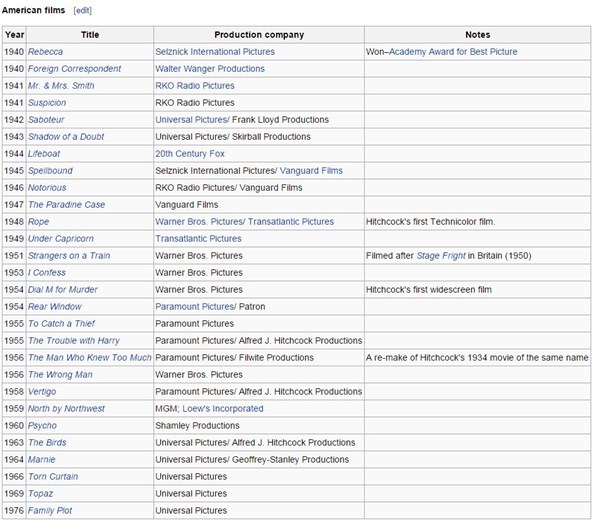Follow the Paramount Pictures link in Rear Window row

click(196, 306)
